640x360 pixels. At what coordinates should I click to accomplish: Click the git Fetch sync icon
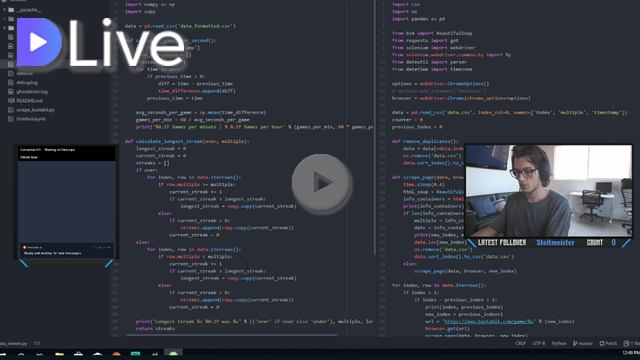click(x=602, y=343)
